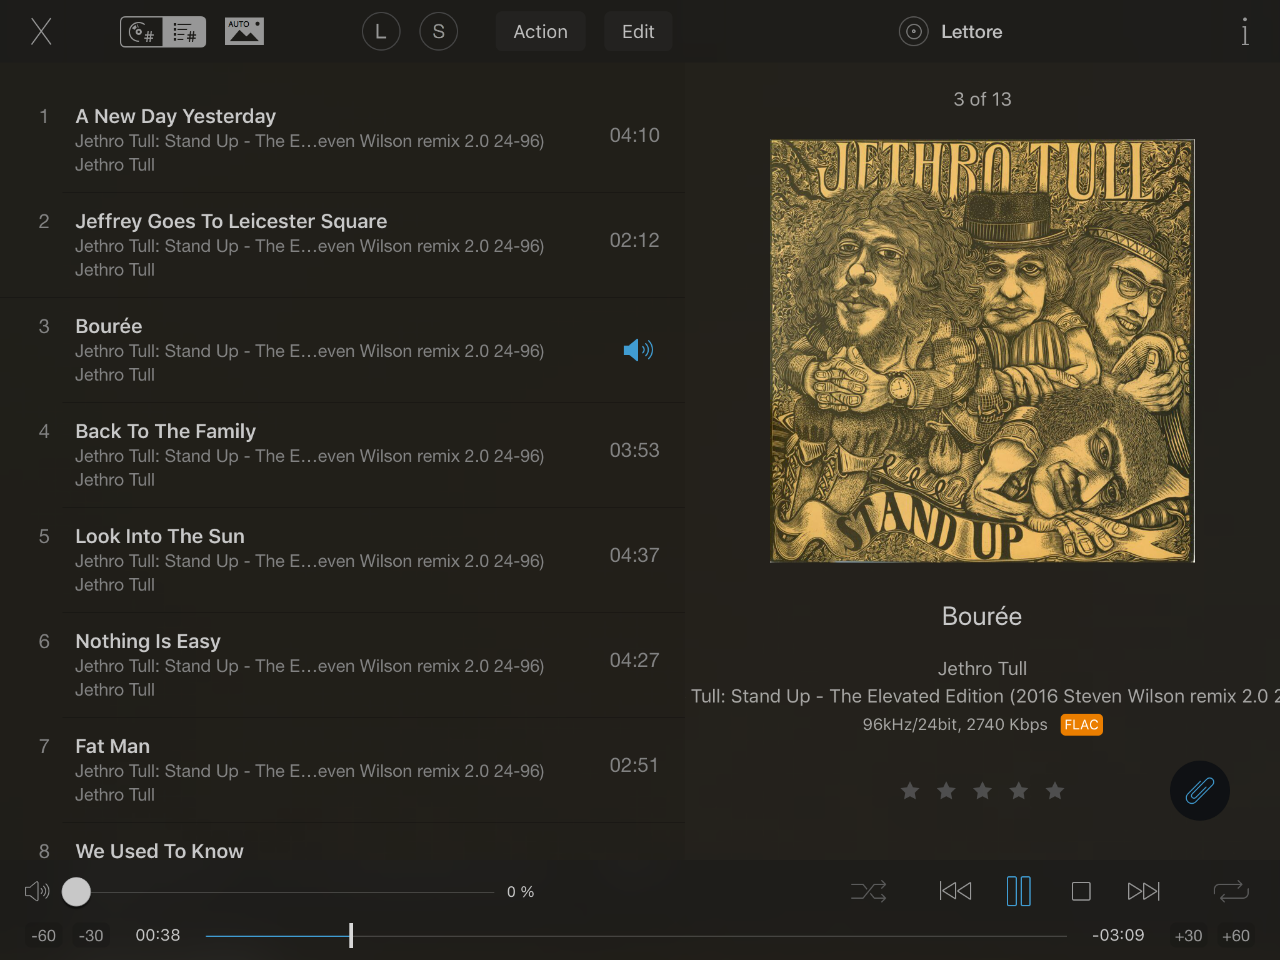This screenshot has height=960, width=1280.
Task: Click the 04:10 duration of the first track
Action: (635, 135)
